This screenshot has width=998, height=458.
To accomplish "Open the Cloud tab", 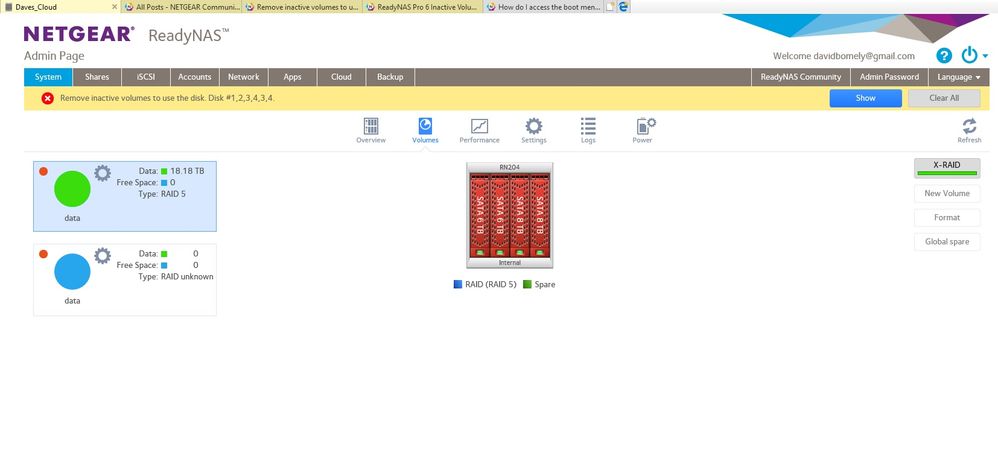I will [x=341, y=77].
